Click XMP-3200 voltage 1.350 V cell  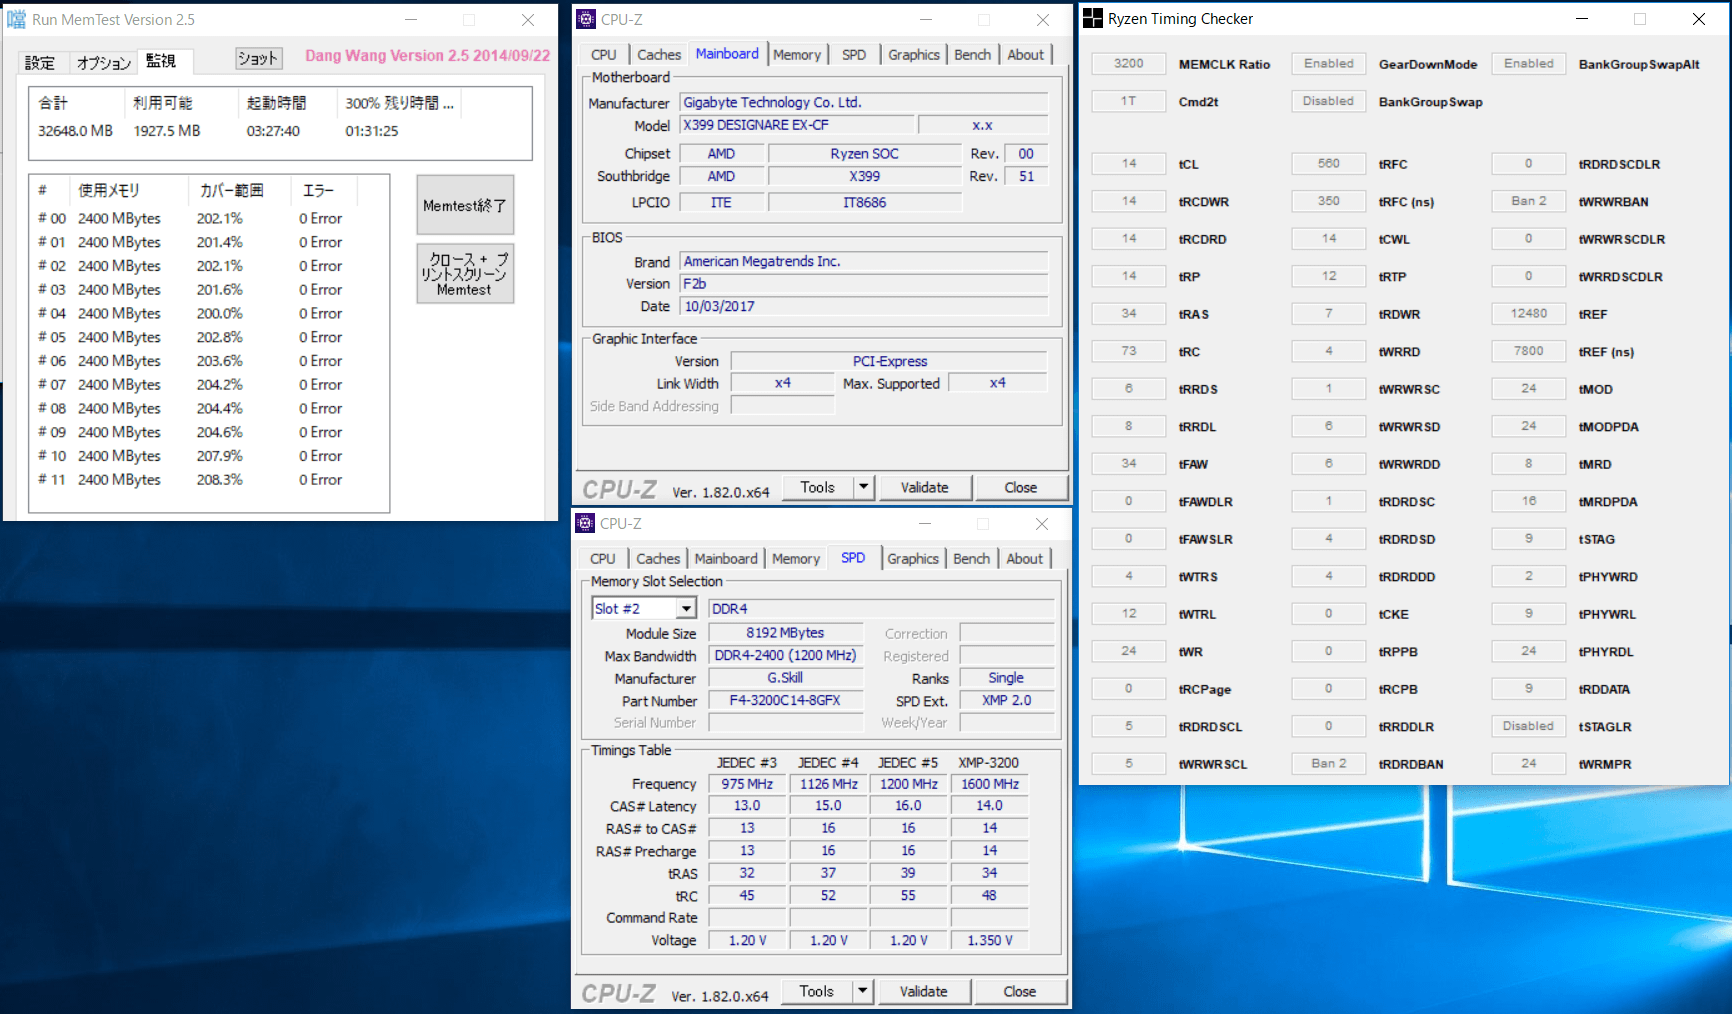point(989,940)
